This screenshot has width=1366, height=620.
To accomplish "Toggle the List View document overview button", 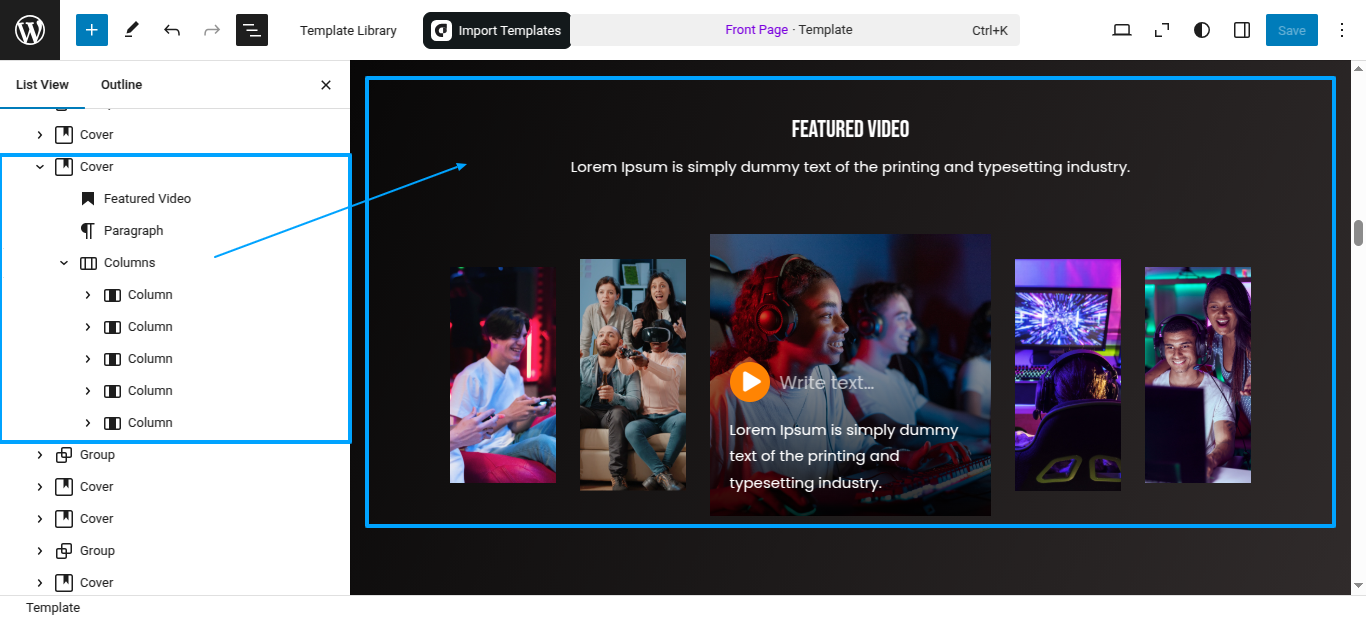I will coord(252,30).
